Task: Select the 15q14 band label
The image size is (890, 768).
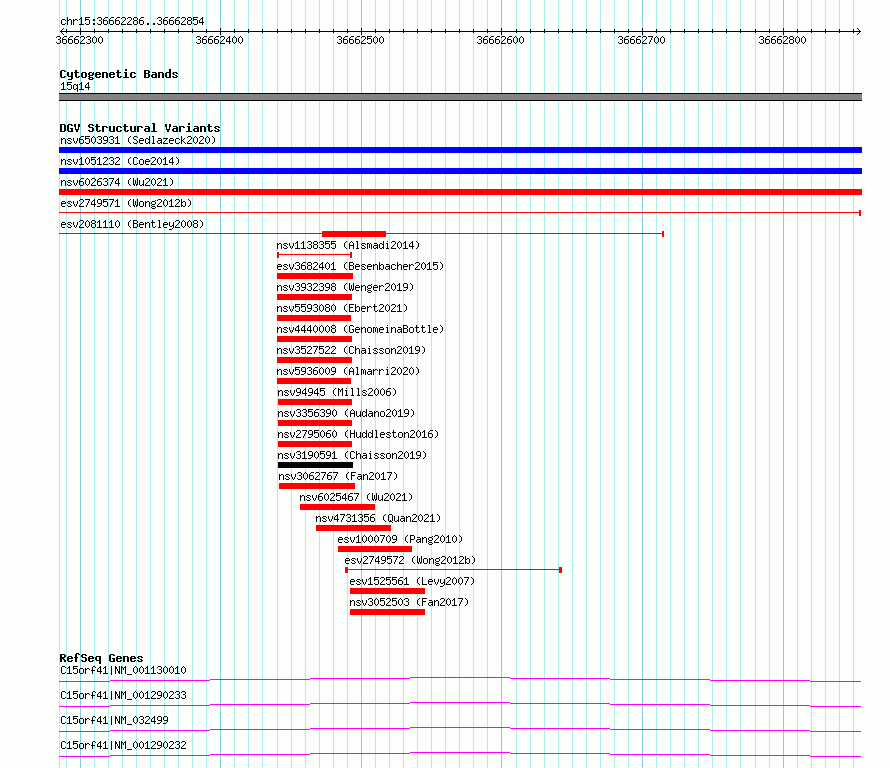Action: [x=75, y=86]
